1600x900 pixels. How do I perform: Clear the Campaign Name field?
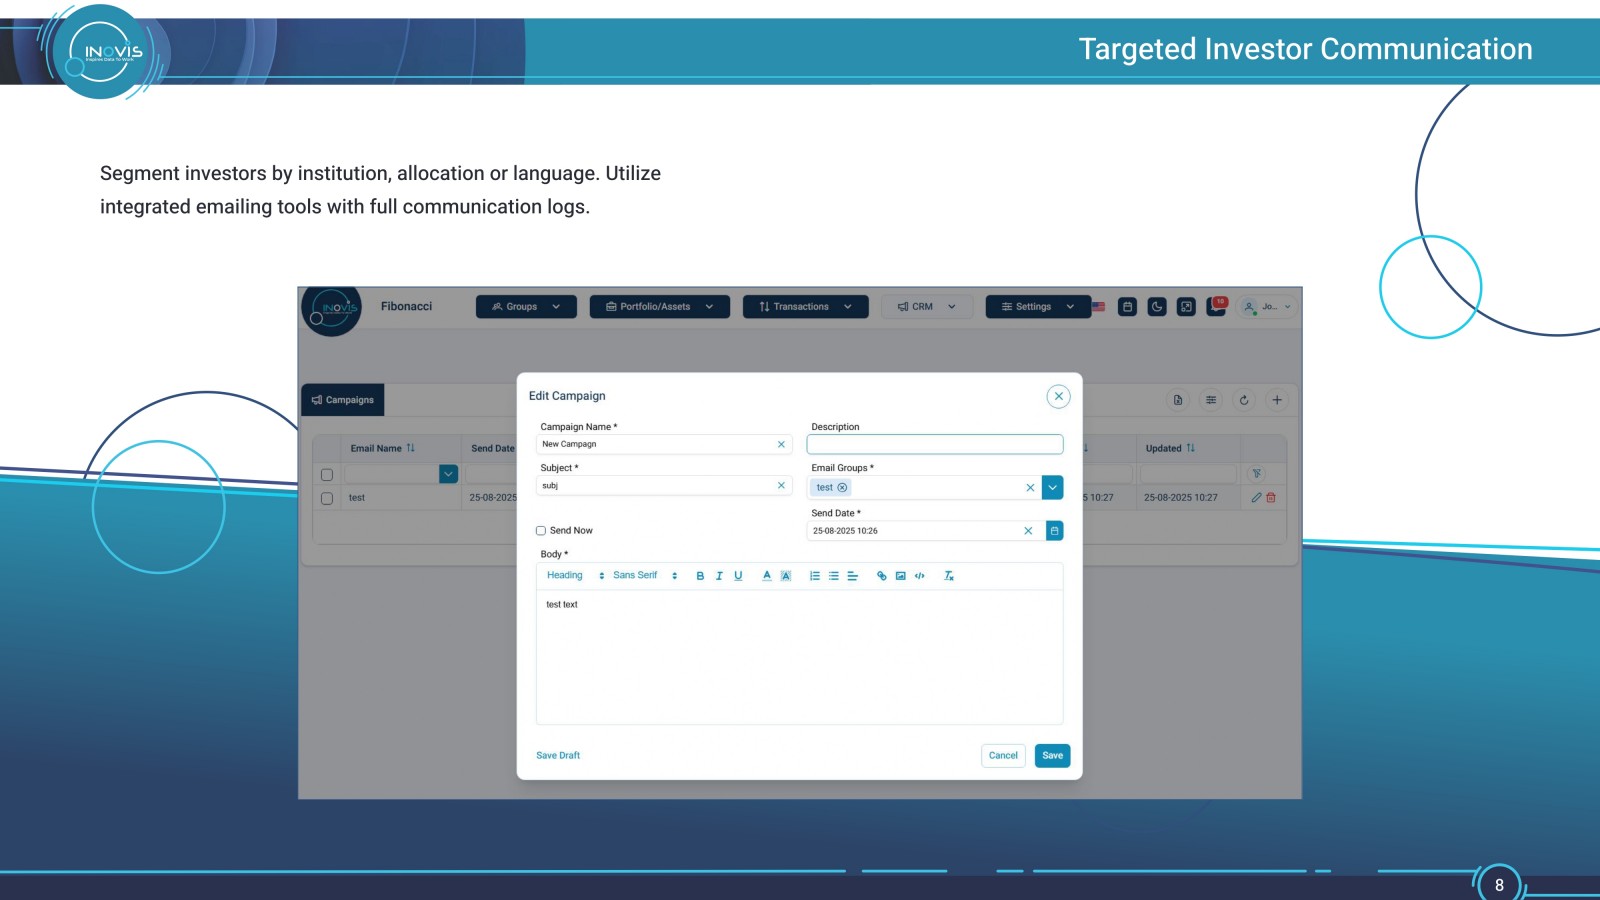[x=781, y=444]
